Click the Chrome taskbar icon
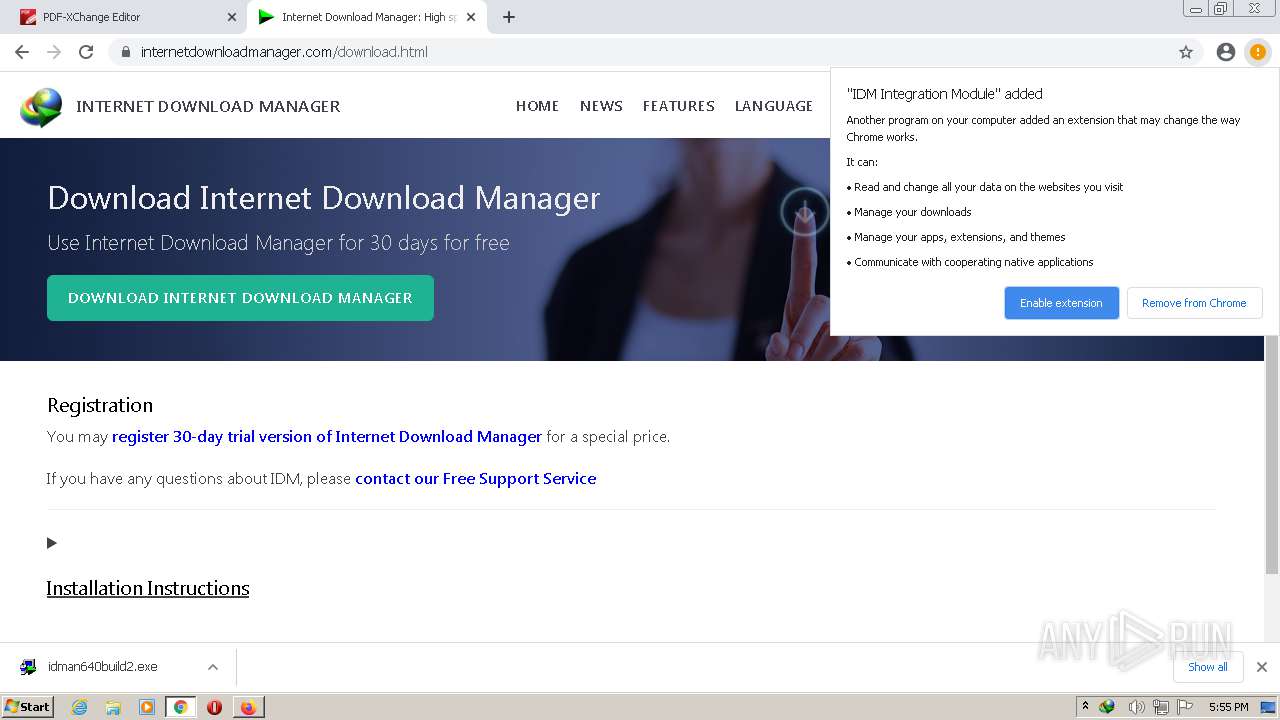This screenshot has height=720, width=1280. click(x=180, y=707)
